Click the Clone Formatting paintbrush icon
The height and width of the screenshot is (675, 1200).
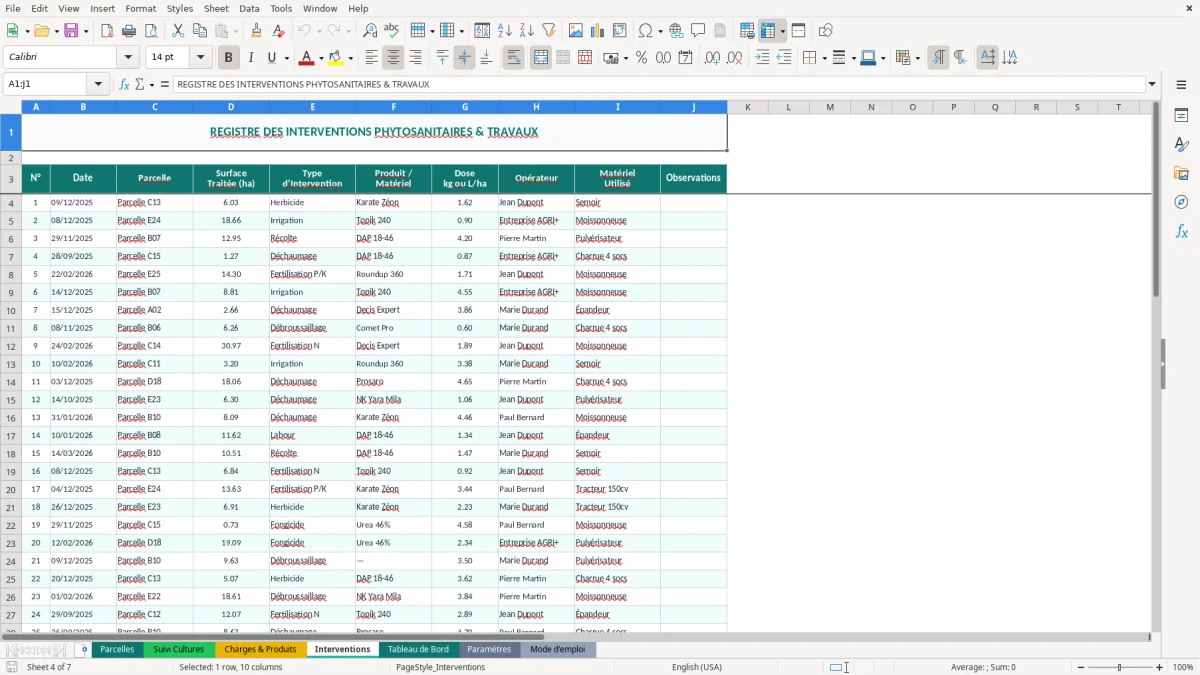pyautogui.click(x=257, y=31)
